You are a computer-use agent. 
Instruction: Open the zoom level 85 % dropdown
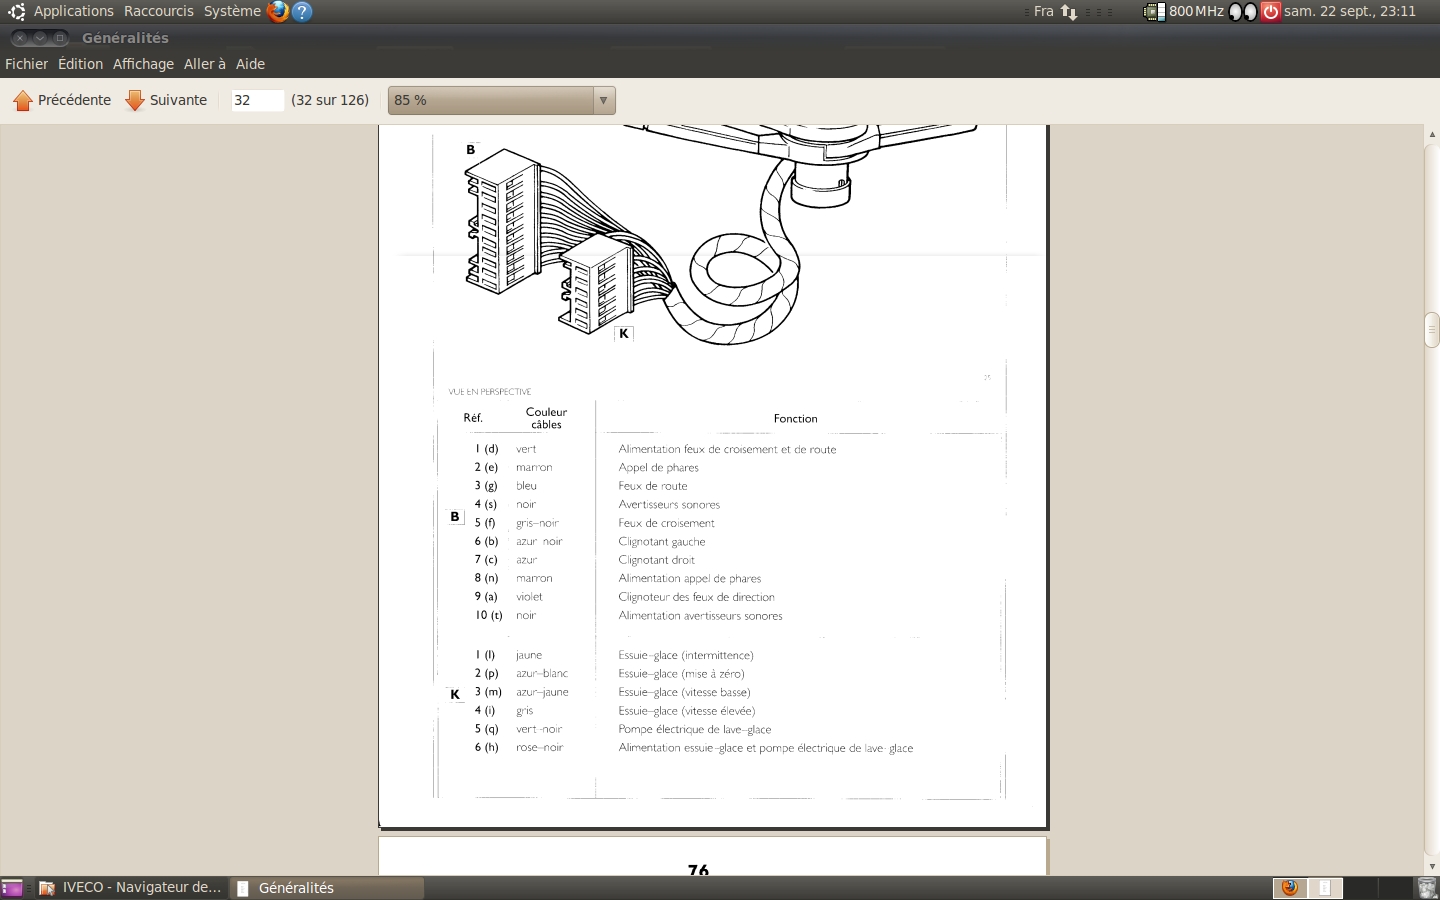(501, 100)
